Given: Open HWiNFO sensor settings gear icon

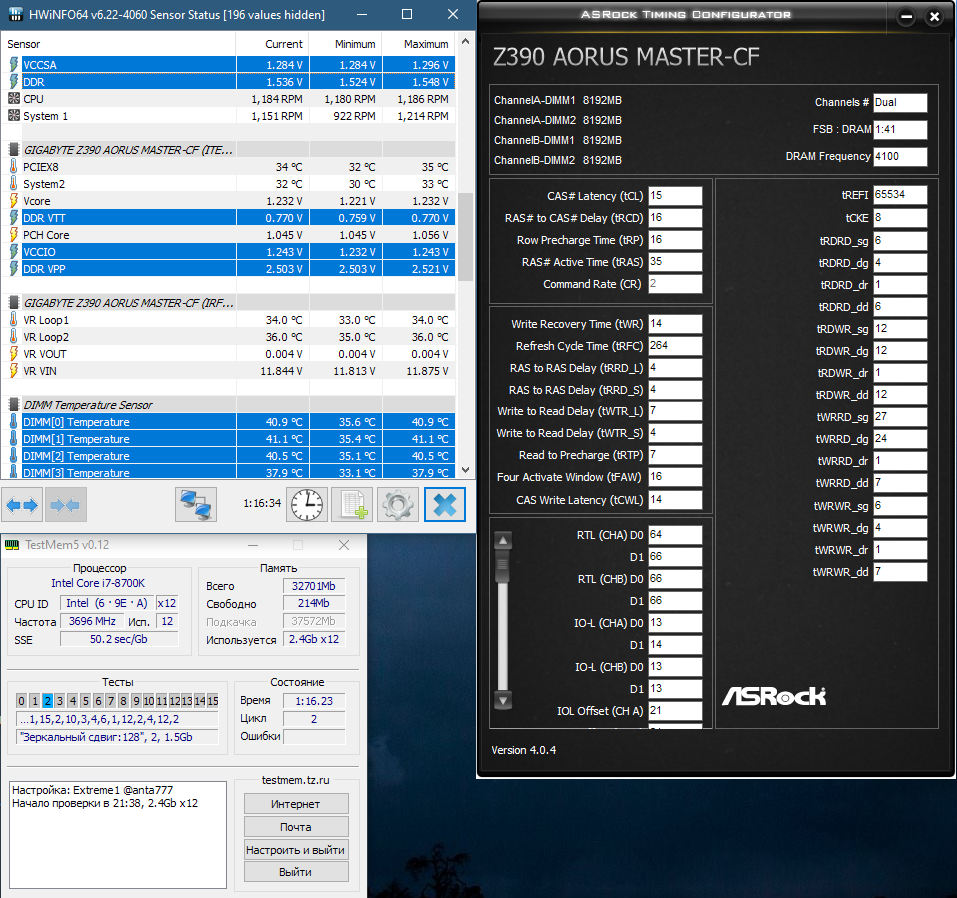Looking at the screenshot, I should [398, 505].
